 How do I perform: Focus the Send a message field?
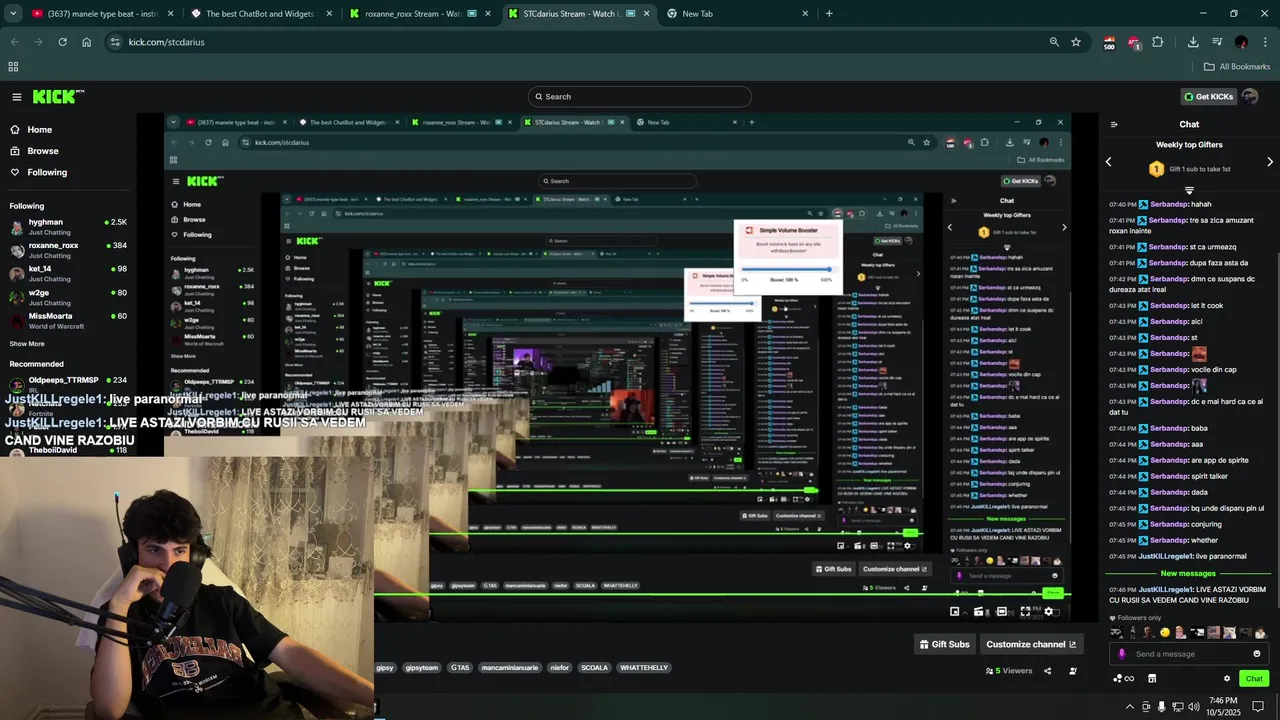tap(1190, 654)
